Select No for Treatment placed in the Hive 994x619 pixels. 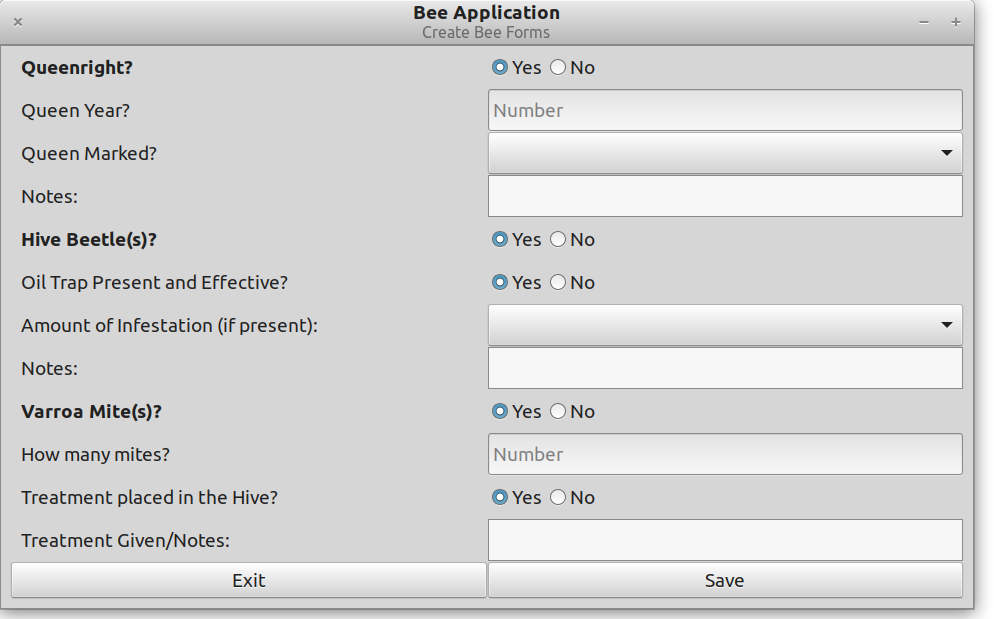[558, 497]
